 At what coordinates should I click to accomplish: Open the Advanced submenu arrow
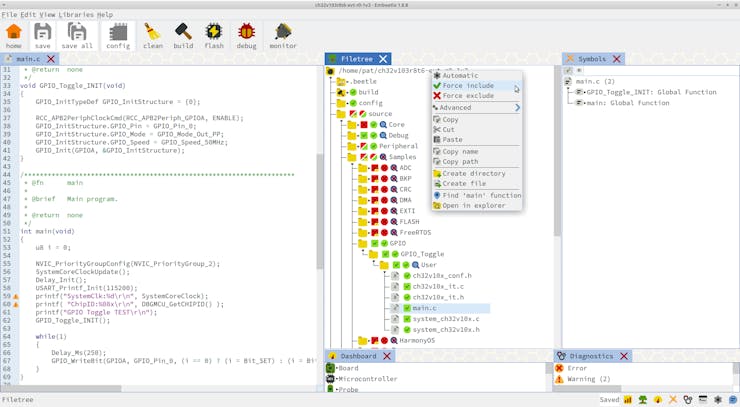pyautogui.click(x=517, y=108)
